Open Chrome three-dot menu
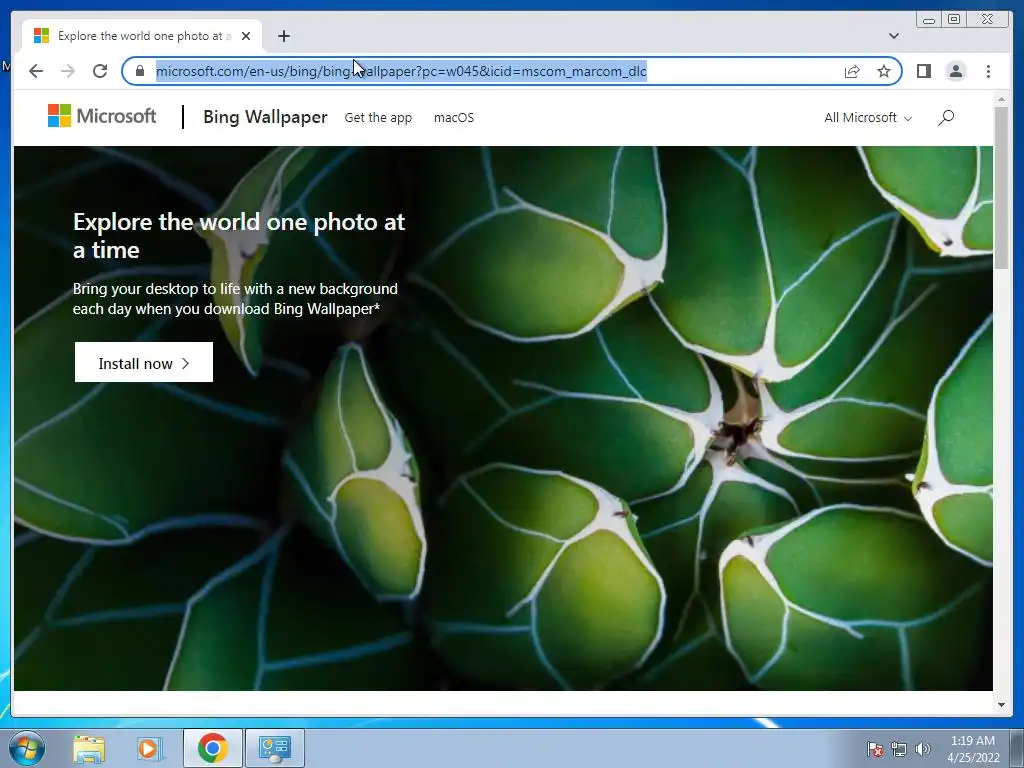 [x=988, y=71]
